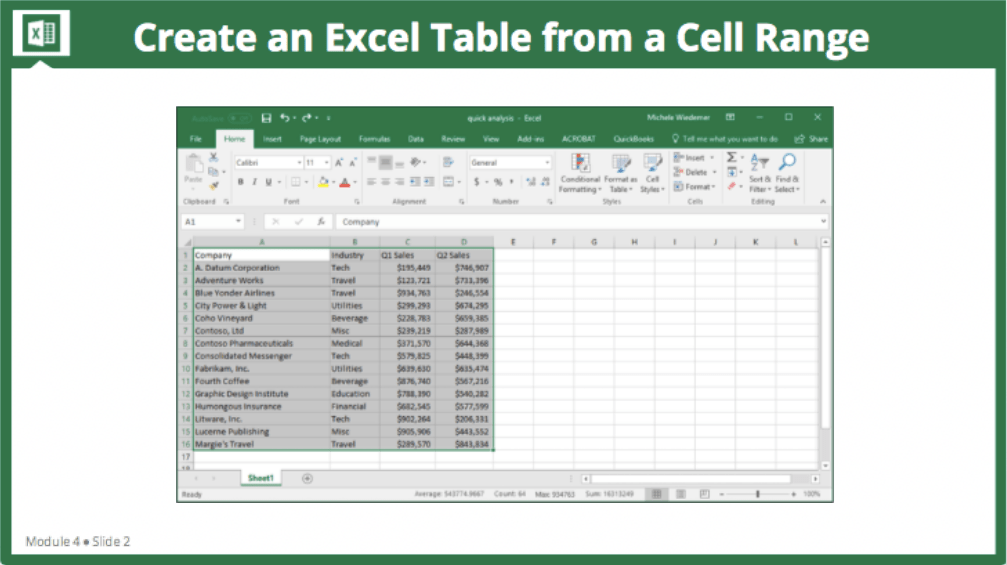Screen dimensions: 1007x565
Task: Open Sort & Filter in Editing group
Action: (x=760, y=173)
